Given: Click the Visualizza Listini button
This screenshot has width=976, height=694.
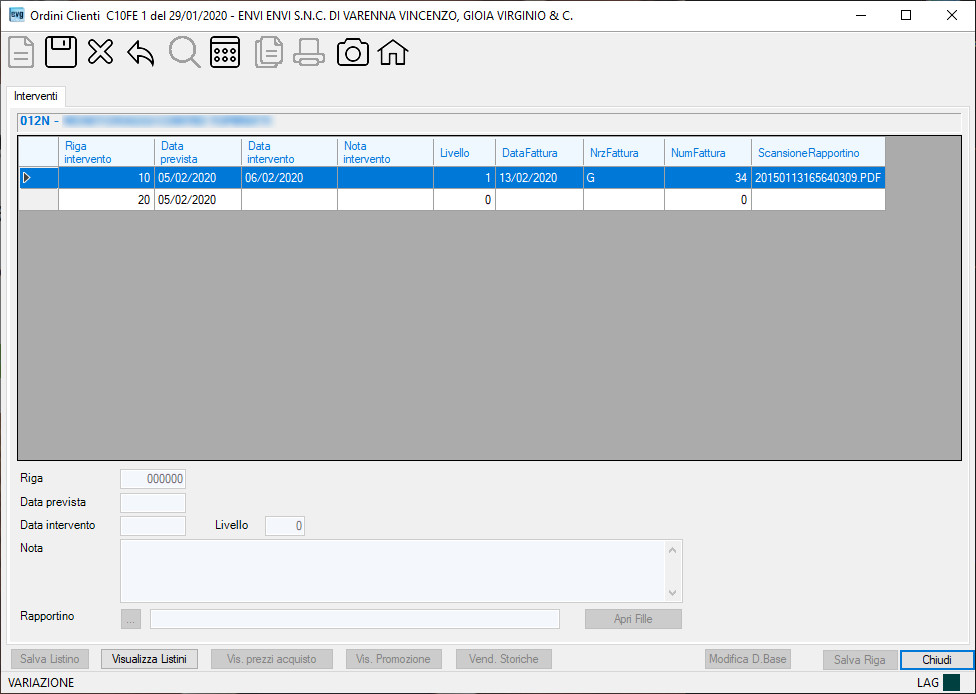Looking at the screenshot, I should (x=149, y=659).
